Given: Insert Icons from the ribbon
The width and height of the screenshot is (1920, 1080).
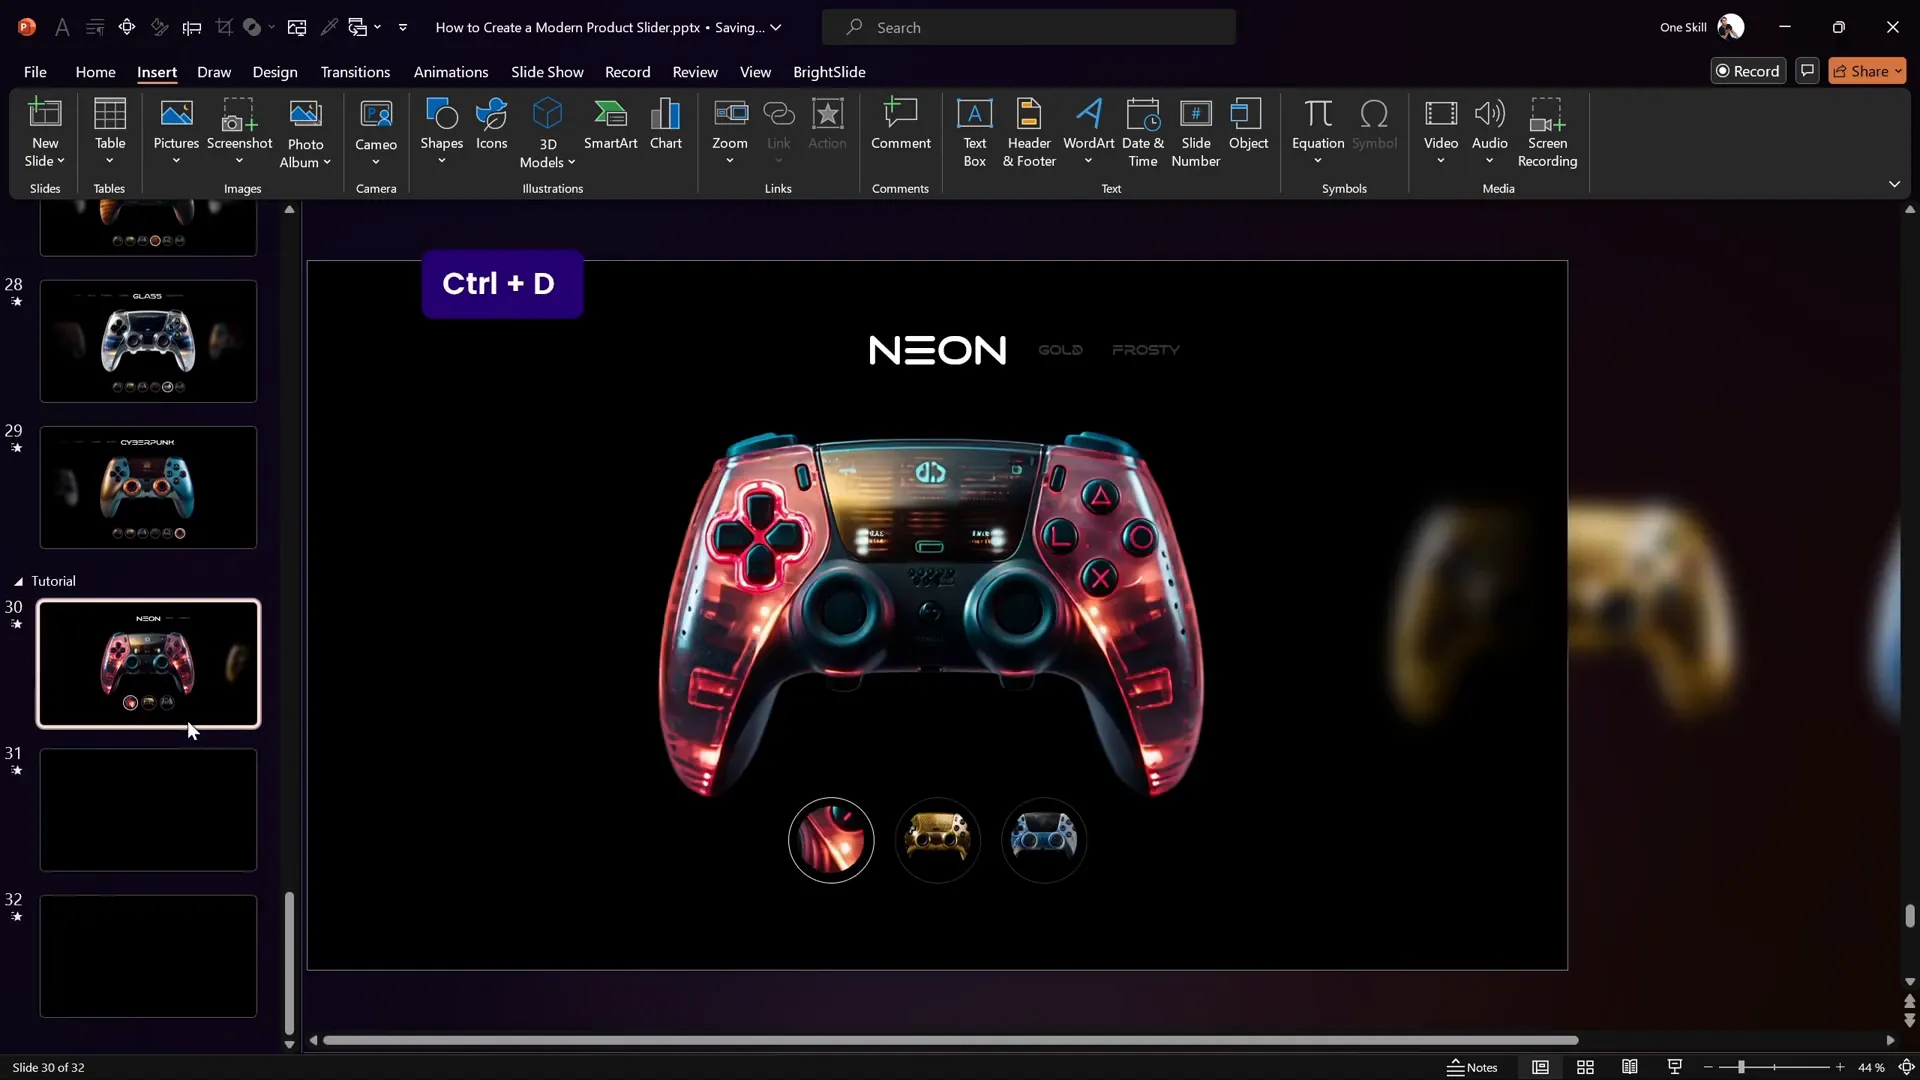Looking at the screenshot, I should tap(491, 125).
